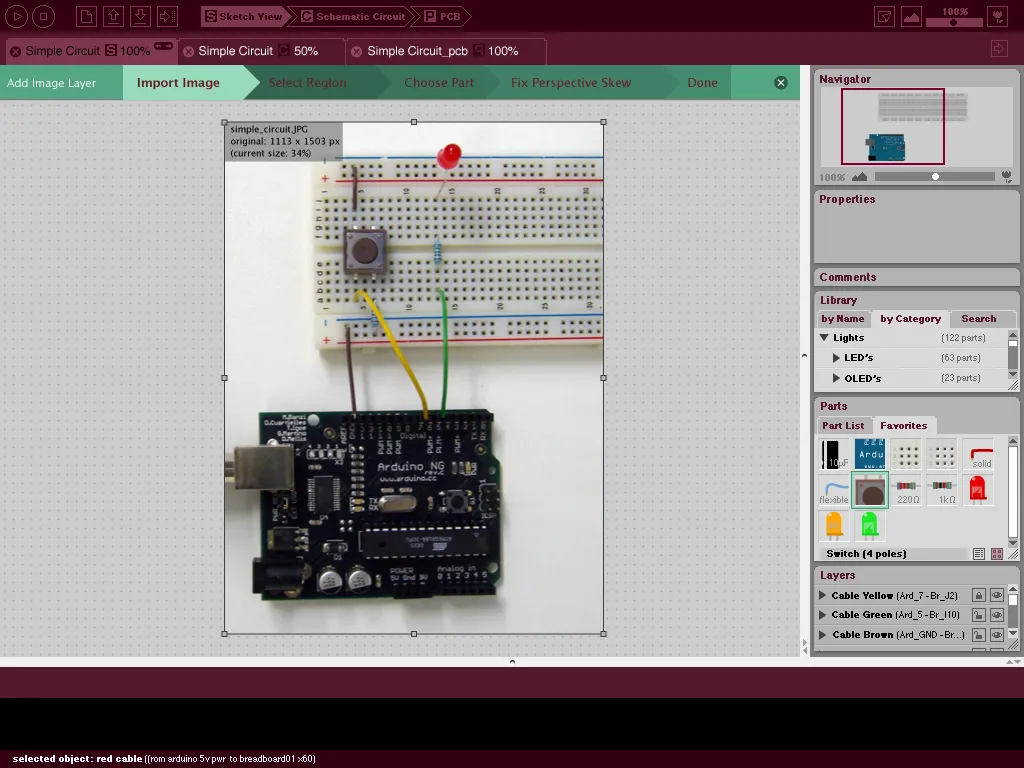Select the flexible wire part

(x=834, y=490)
